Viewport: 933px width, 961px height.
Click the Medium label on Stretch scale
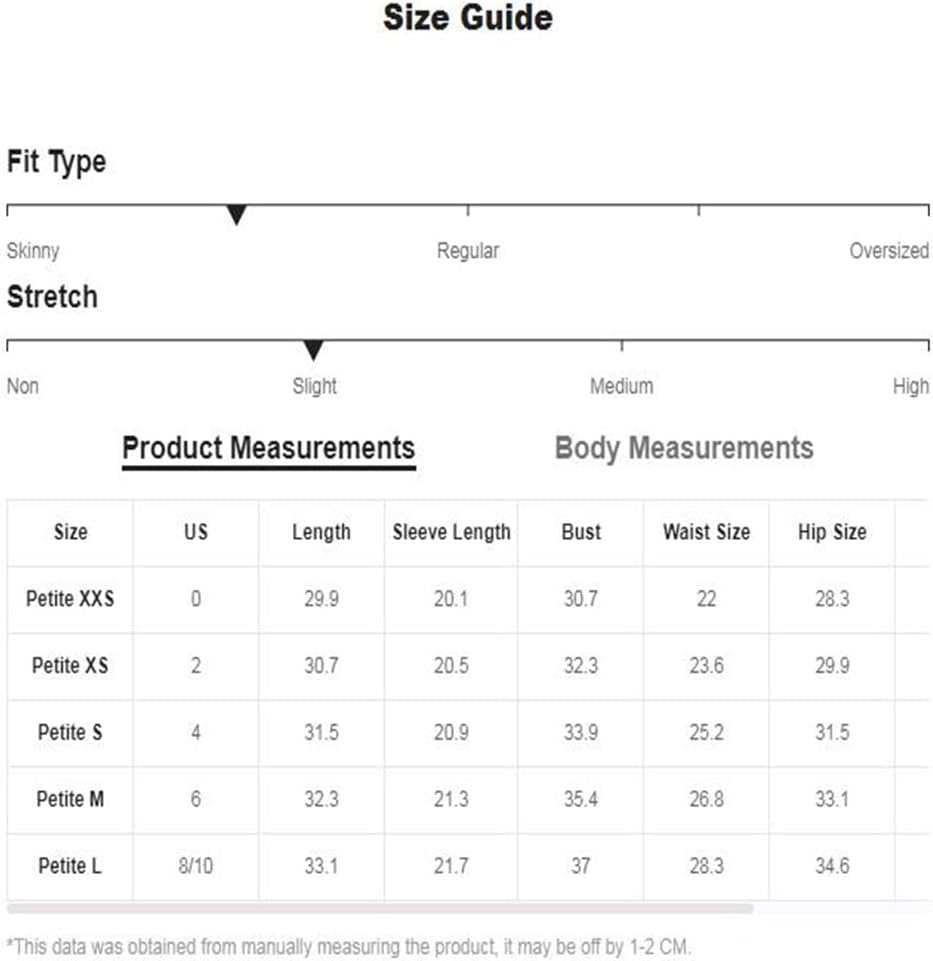coord(622,386)
